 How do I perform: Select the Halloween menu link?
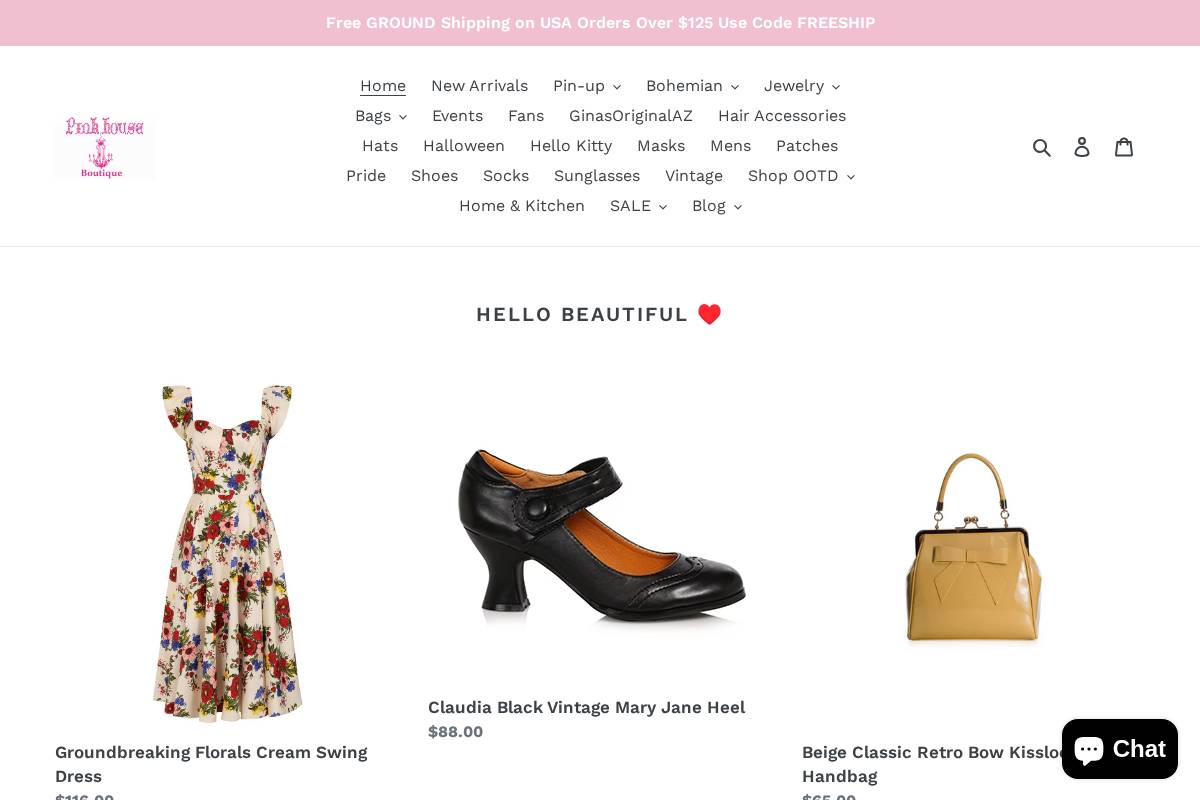tap(464, 146)
